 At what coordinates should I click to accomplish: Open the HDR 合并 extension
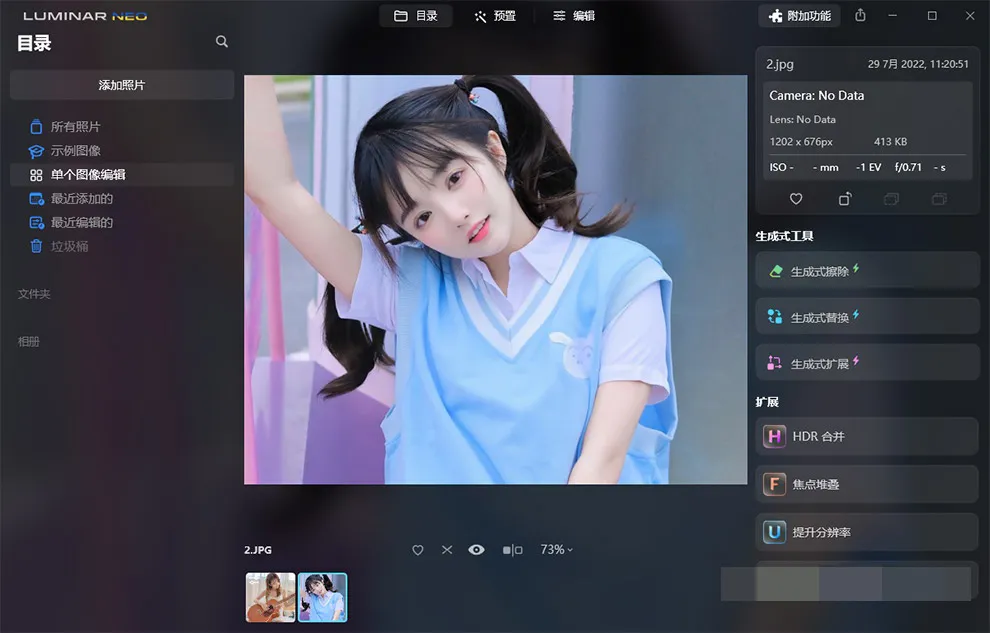(866, 436)
